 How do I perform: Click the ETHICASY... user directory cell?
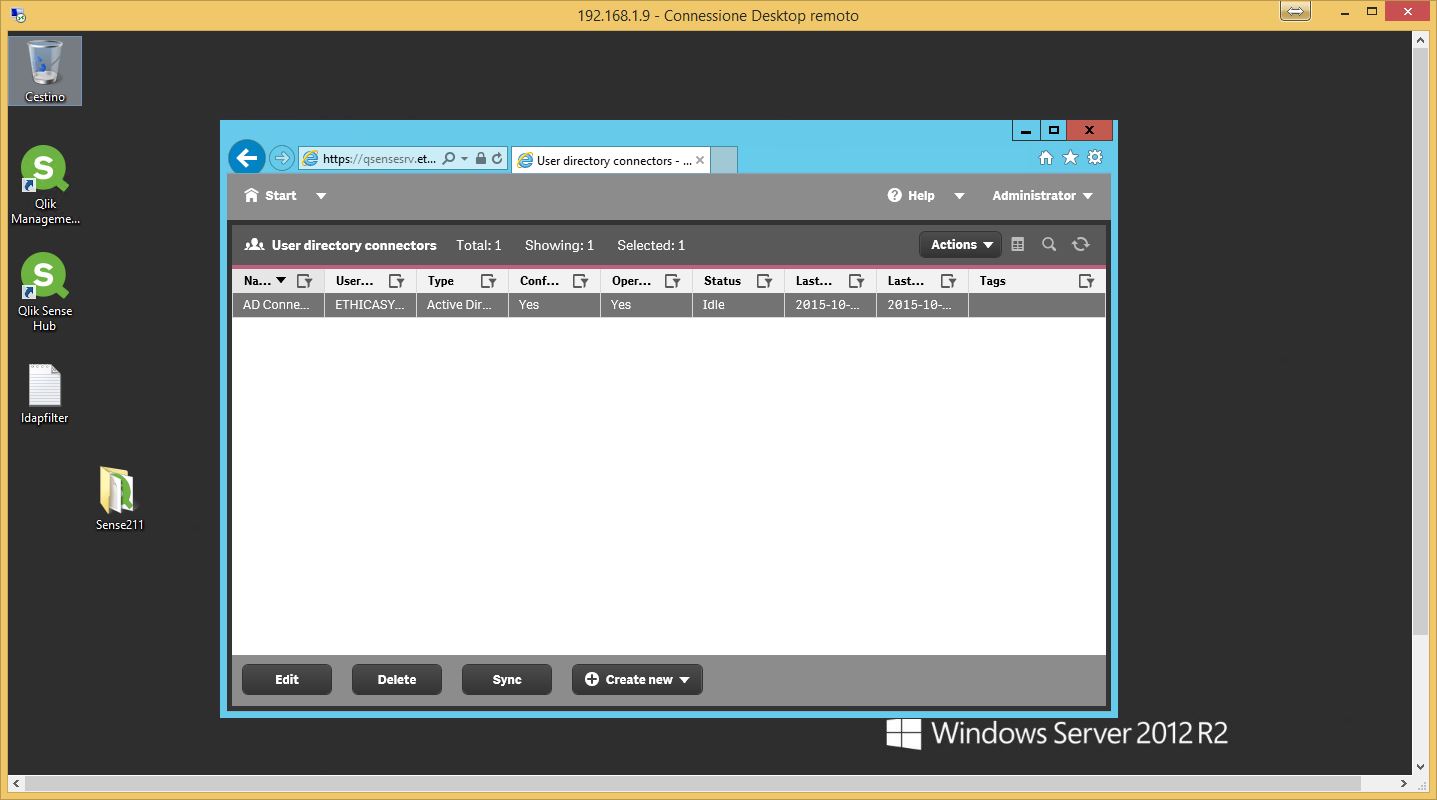point(370,305)
